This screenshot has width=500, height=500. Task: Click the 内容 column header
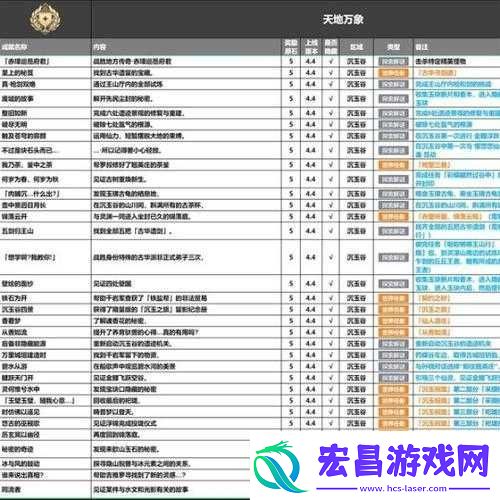click(100, 47)
